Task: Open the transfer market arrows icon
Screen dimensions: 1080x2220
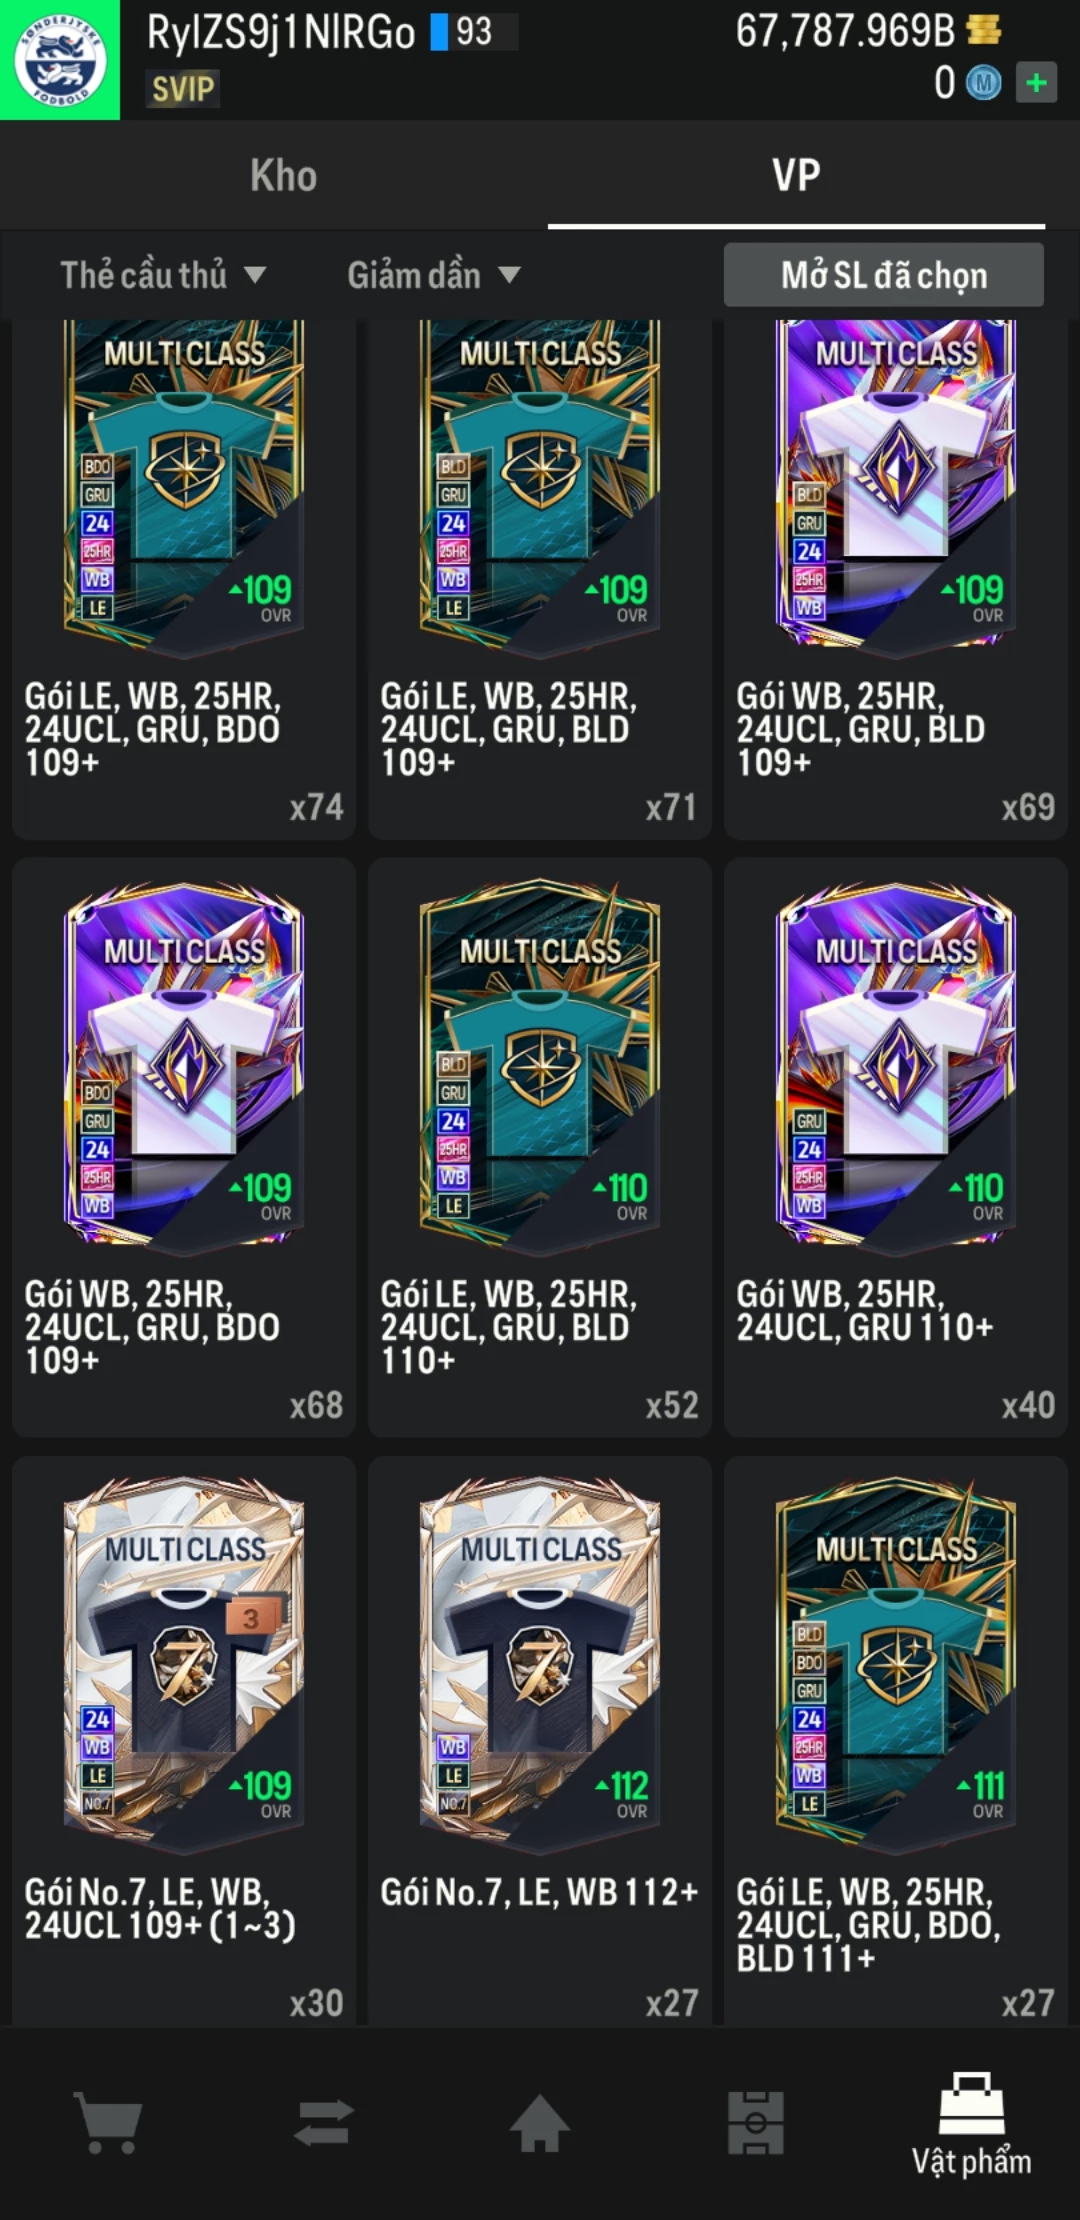Action: pos(324,2121)
